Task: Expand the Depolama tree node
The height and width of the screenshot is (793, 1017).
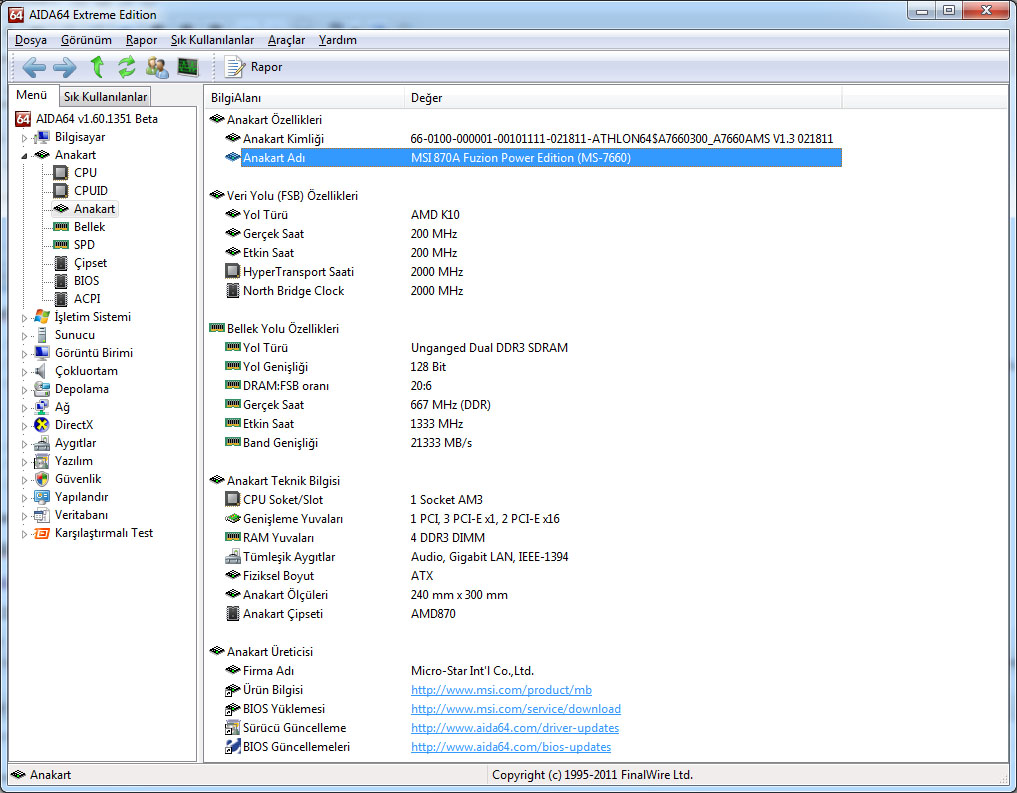Action: [24, 390]
